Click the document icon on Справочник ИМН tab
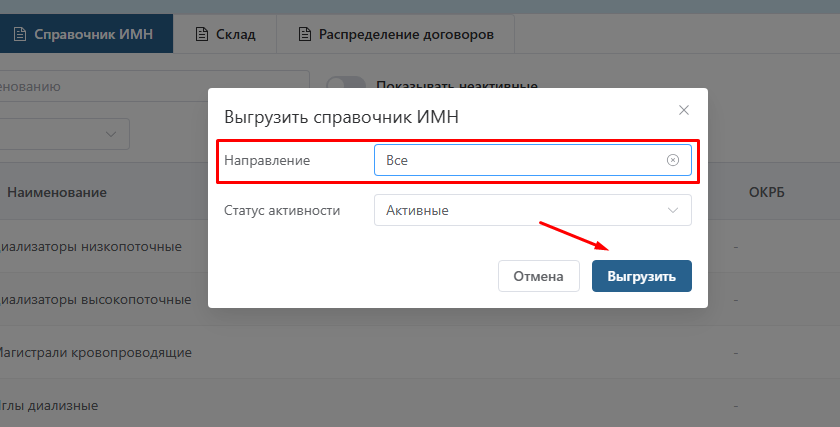The height and width of the screenshot is (427, 840). point(19,34)
